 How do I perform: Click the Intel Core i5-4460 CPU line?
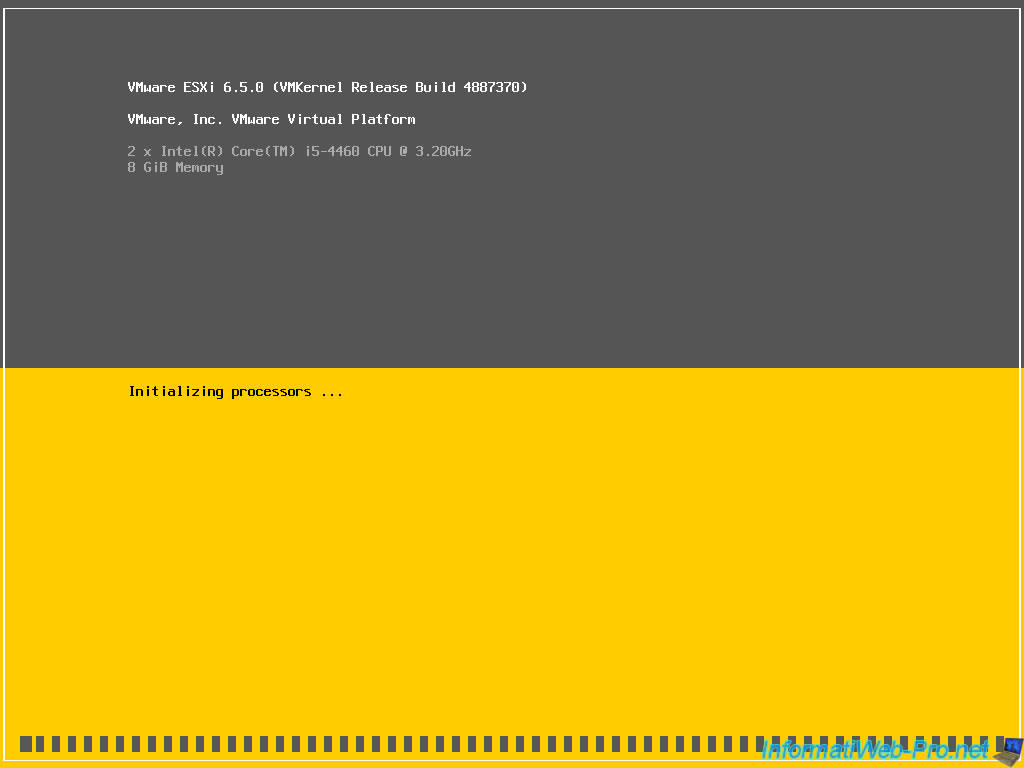(299, 151)
